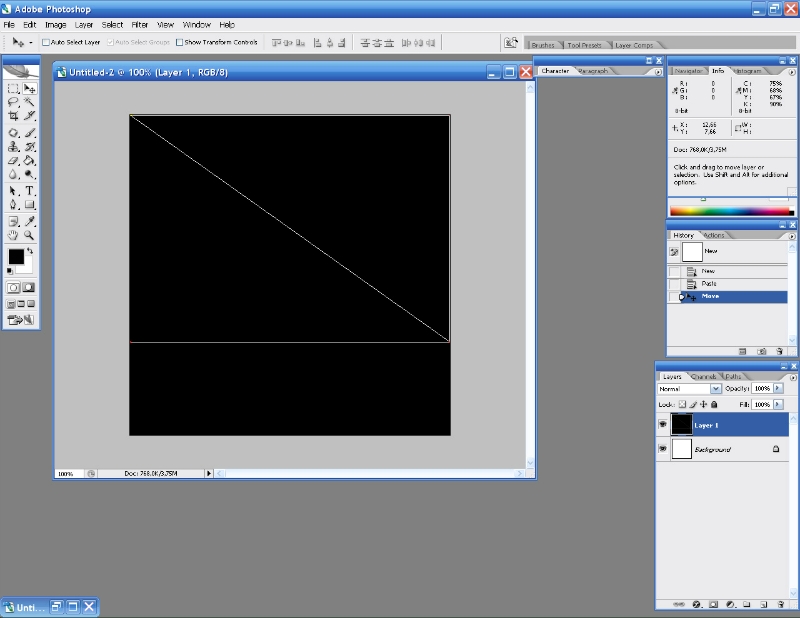Switch to the Channels tab
800x618 pixels.
pyautogui.click(x=704, y=376)
